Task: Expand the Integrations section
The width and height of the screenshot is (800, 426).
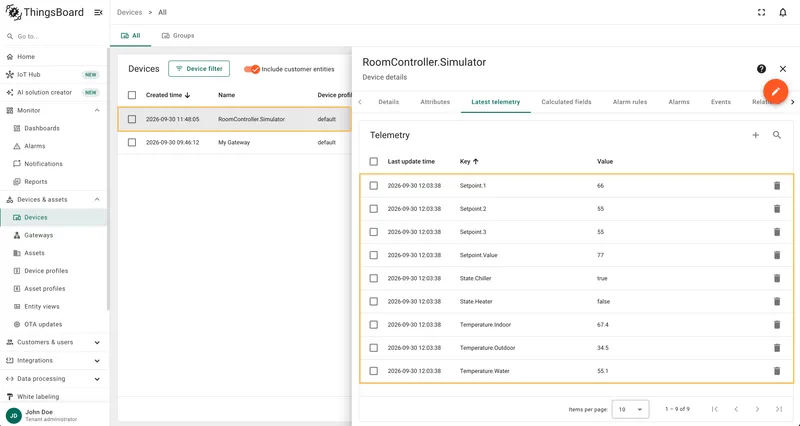Action: point(97,361)
